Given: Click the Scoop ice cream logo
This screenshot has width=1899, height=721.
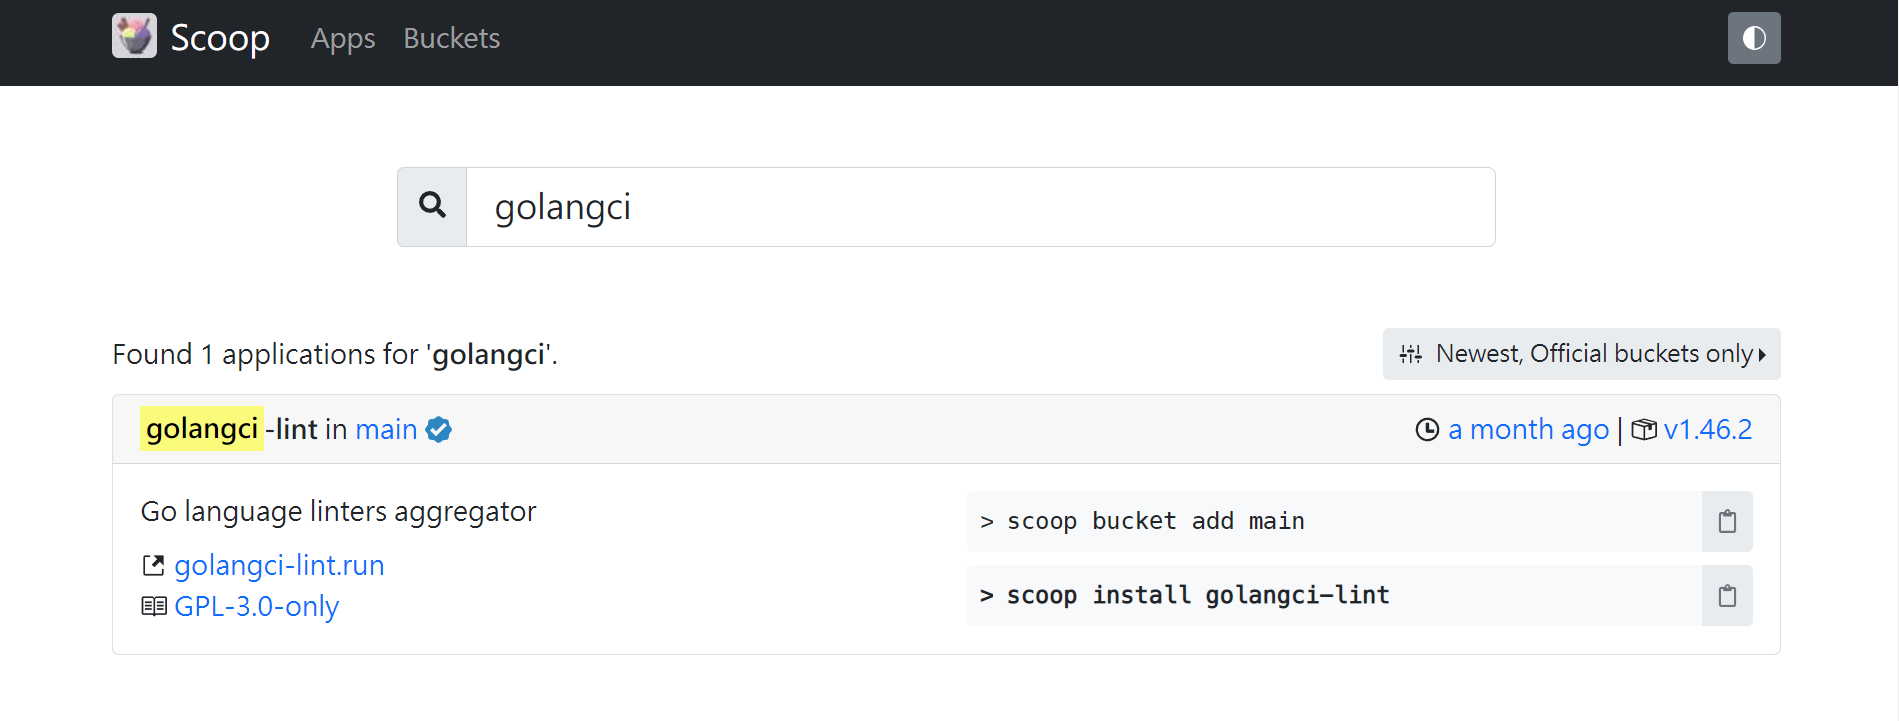Looking at the screenshot, I should [134, 36].
